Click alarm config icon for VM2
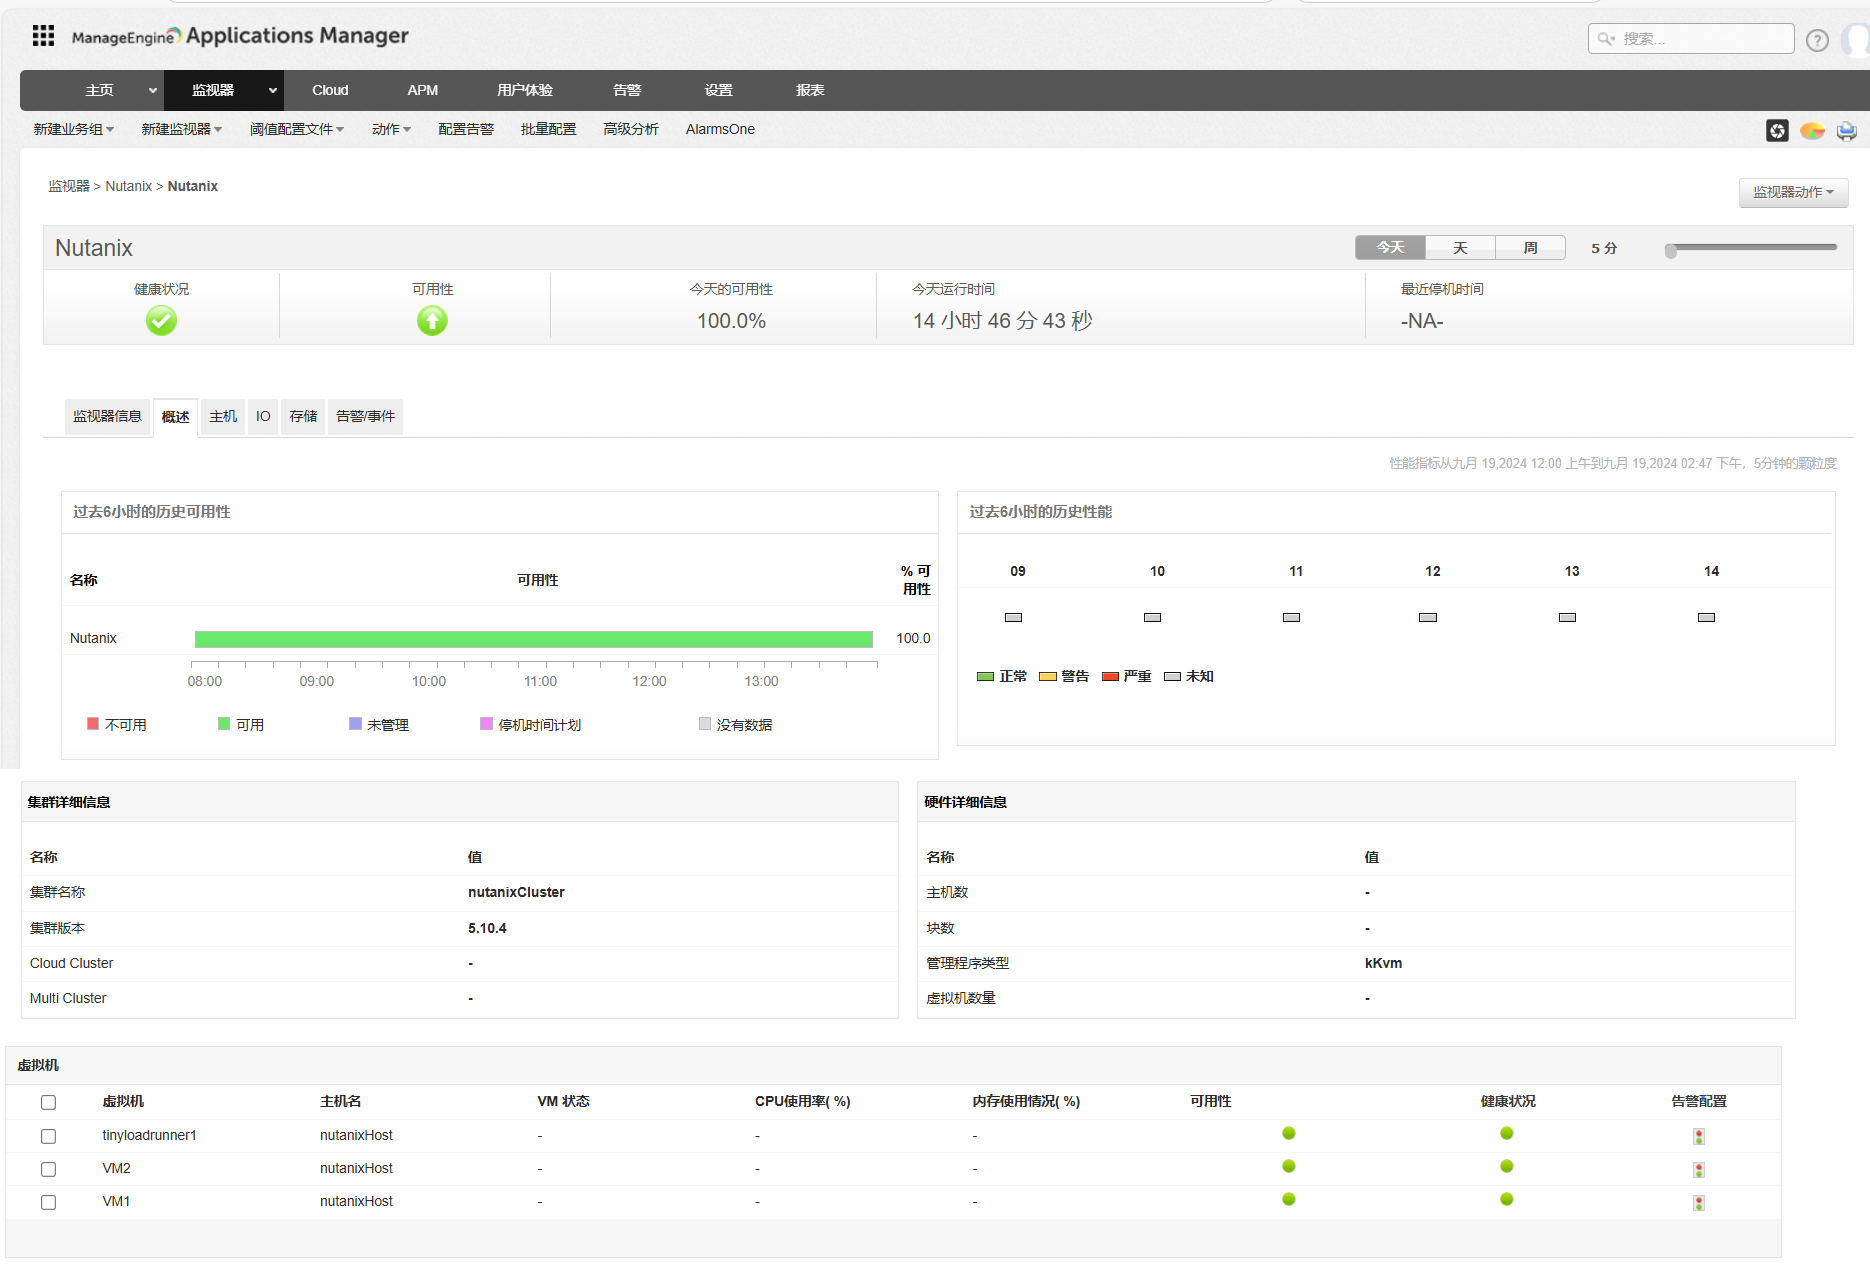Viewport: 1870px width, 1272px height. click(1698, 1170)
